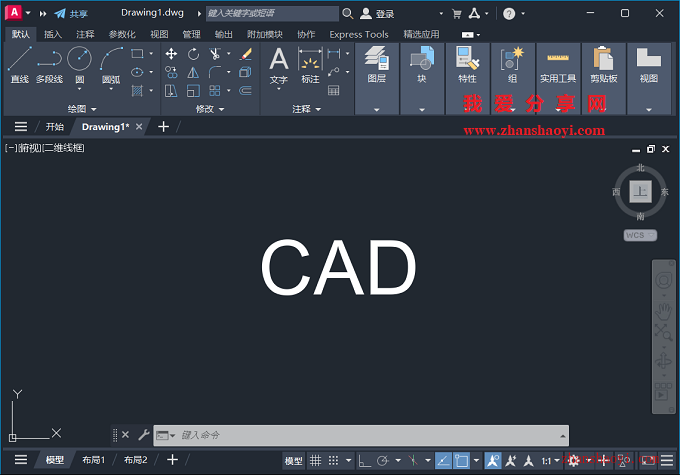Activate the Stretch tool

pyautogui.click(x=171, y=91)
